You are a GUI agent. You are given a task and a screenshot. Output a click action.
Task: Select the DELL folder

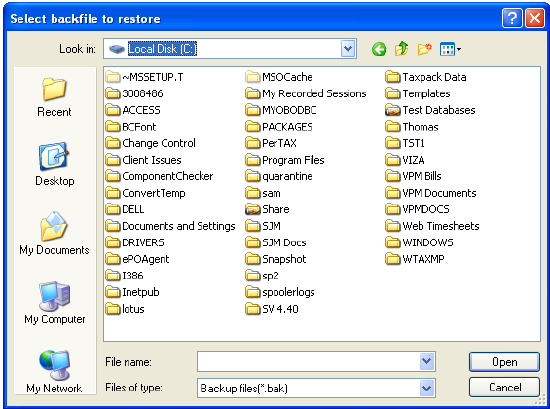[125, 209]
